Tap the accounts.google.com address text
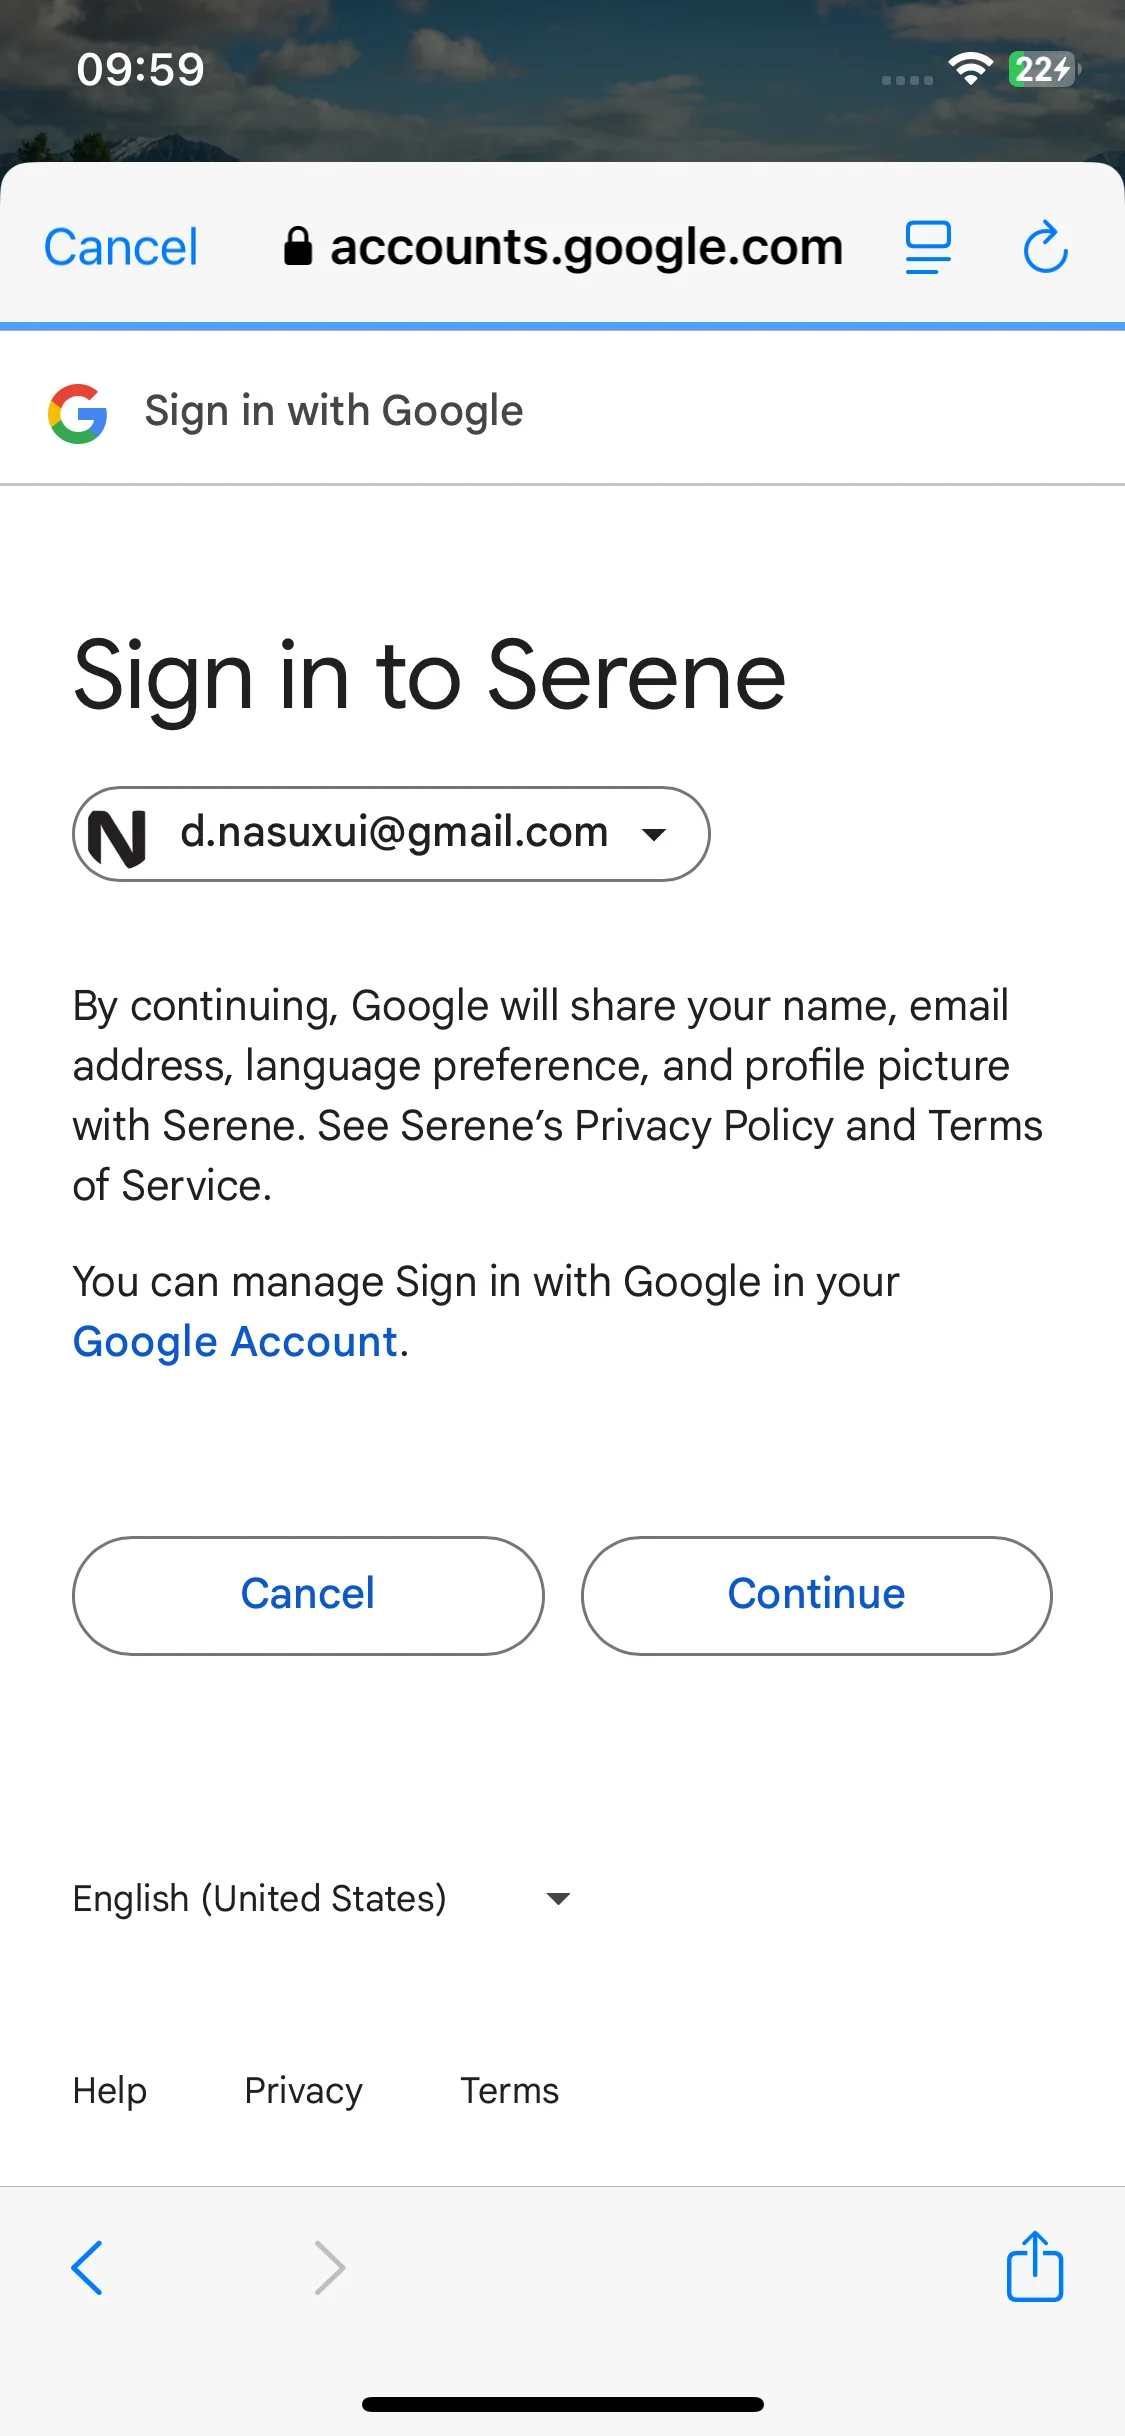The width and height of the screenshot is (1125, 2436). [587, 247]
